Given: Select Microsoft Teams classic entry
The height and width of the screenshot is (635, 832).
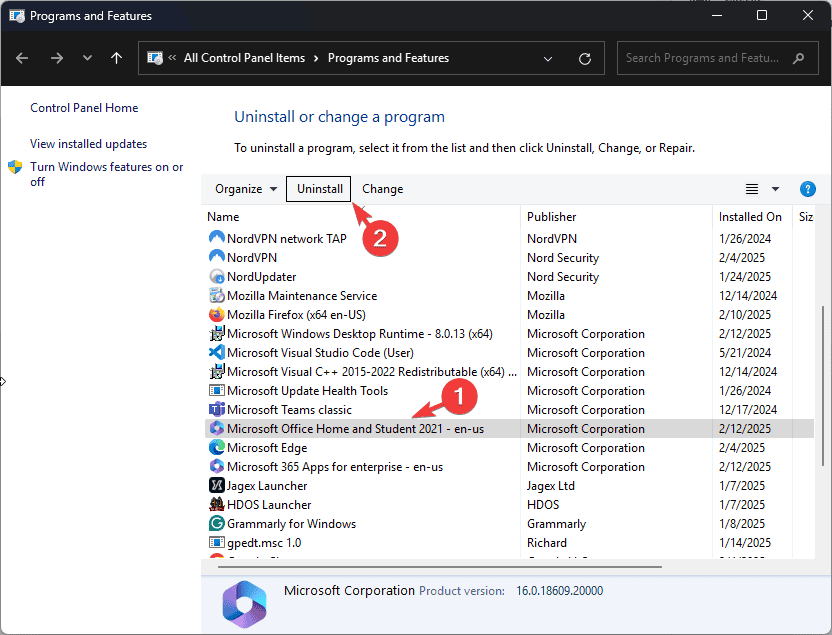Looking at the screenshot, I should 289,410.
